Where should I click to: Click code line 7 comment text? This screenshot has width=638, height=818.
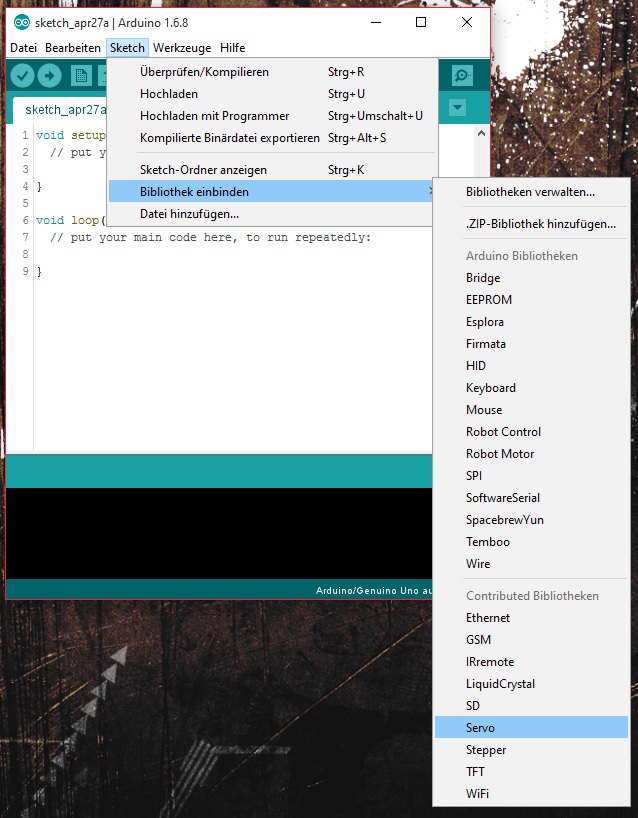click(x=210, y=238)
